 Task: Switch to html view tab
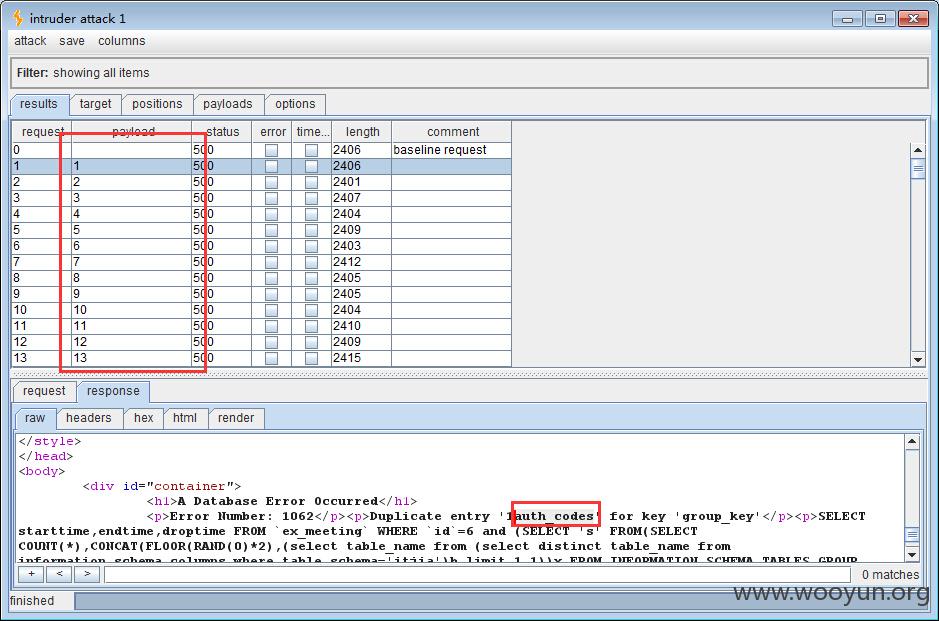[184, 418]
